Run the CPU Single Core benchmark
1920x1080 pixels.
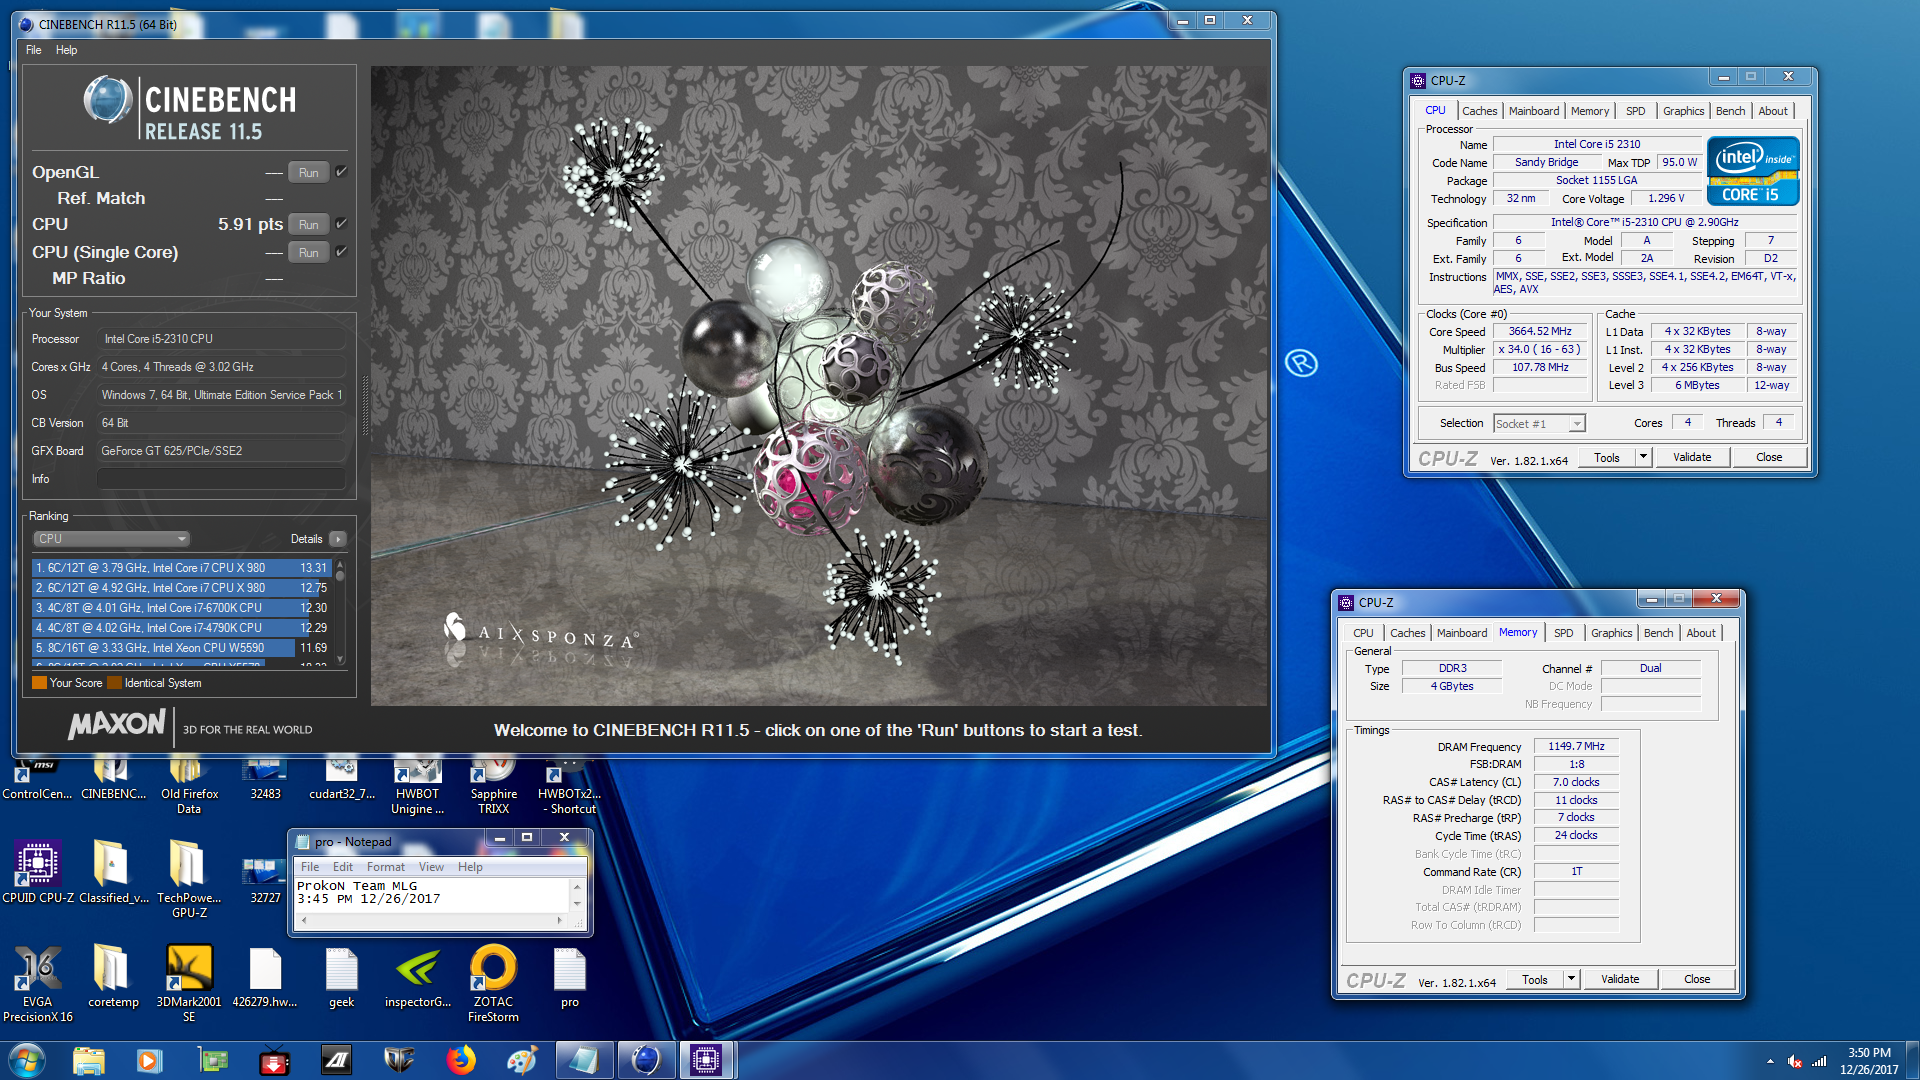308,252
